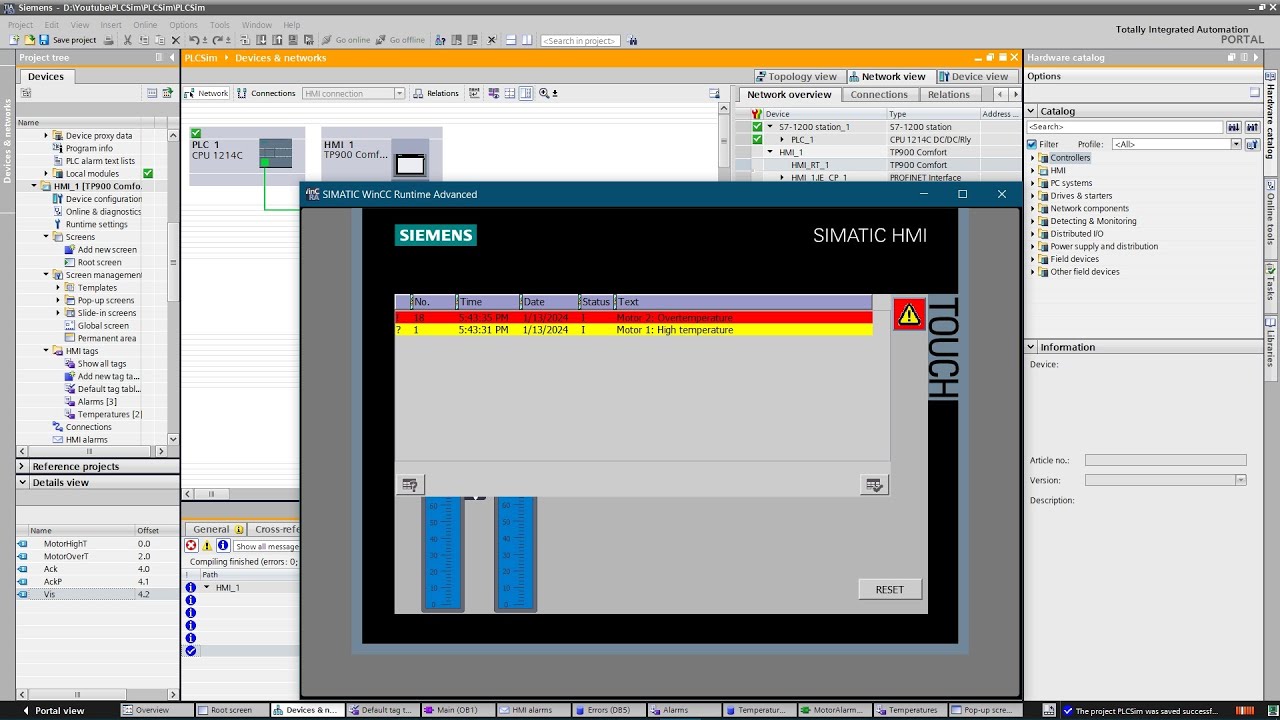Open the Connections tab in overview pane

pyautogui.click(x=879, y=94)
